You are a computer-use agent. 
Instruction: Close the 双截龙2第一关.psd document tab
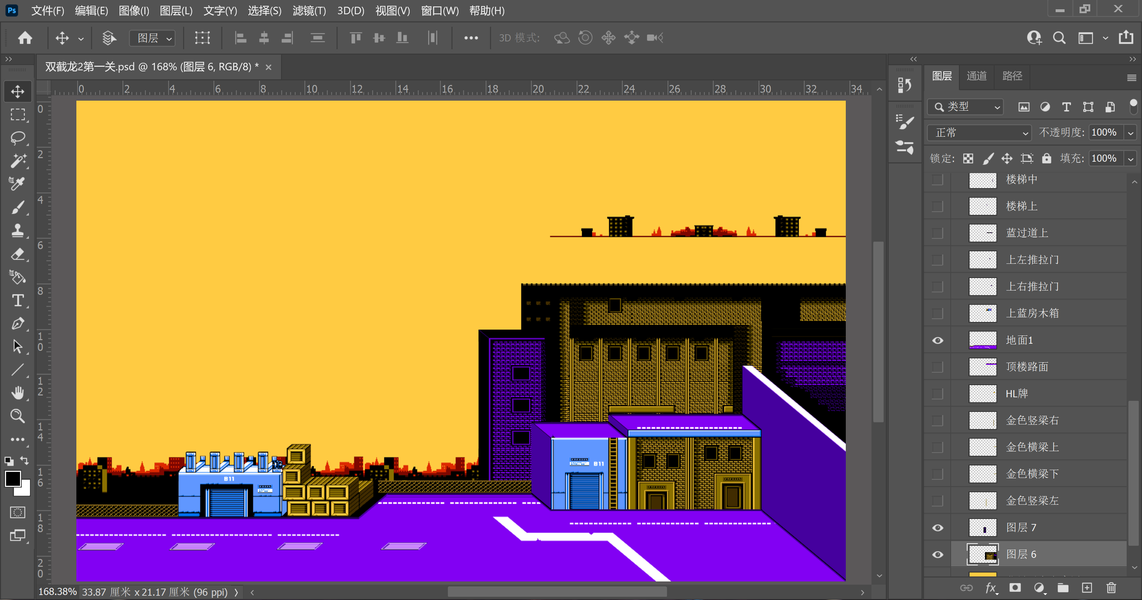(269, 67)
